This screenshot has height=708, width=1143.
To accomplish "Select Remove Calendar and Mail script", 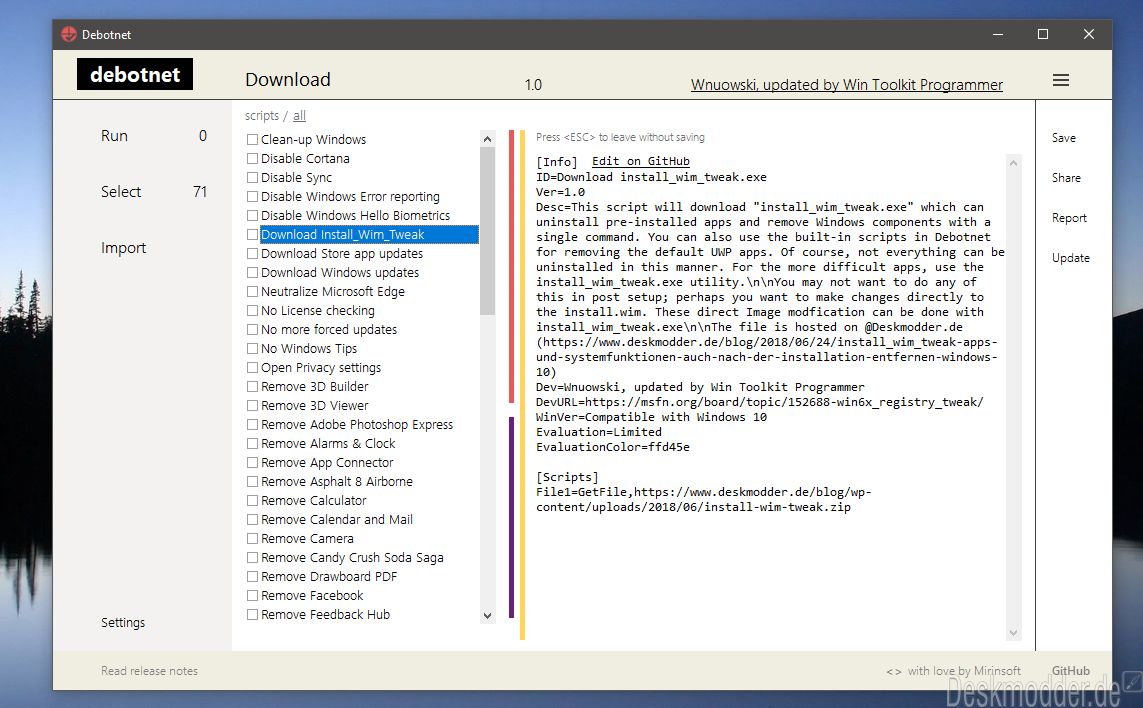I will pos(337,519).
